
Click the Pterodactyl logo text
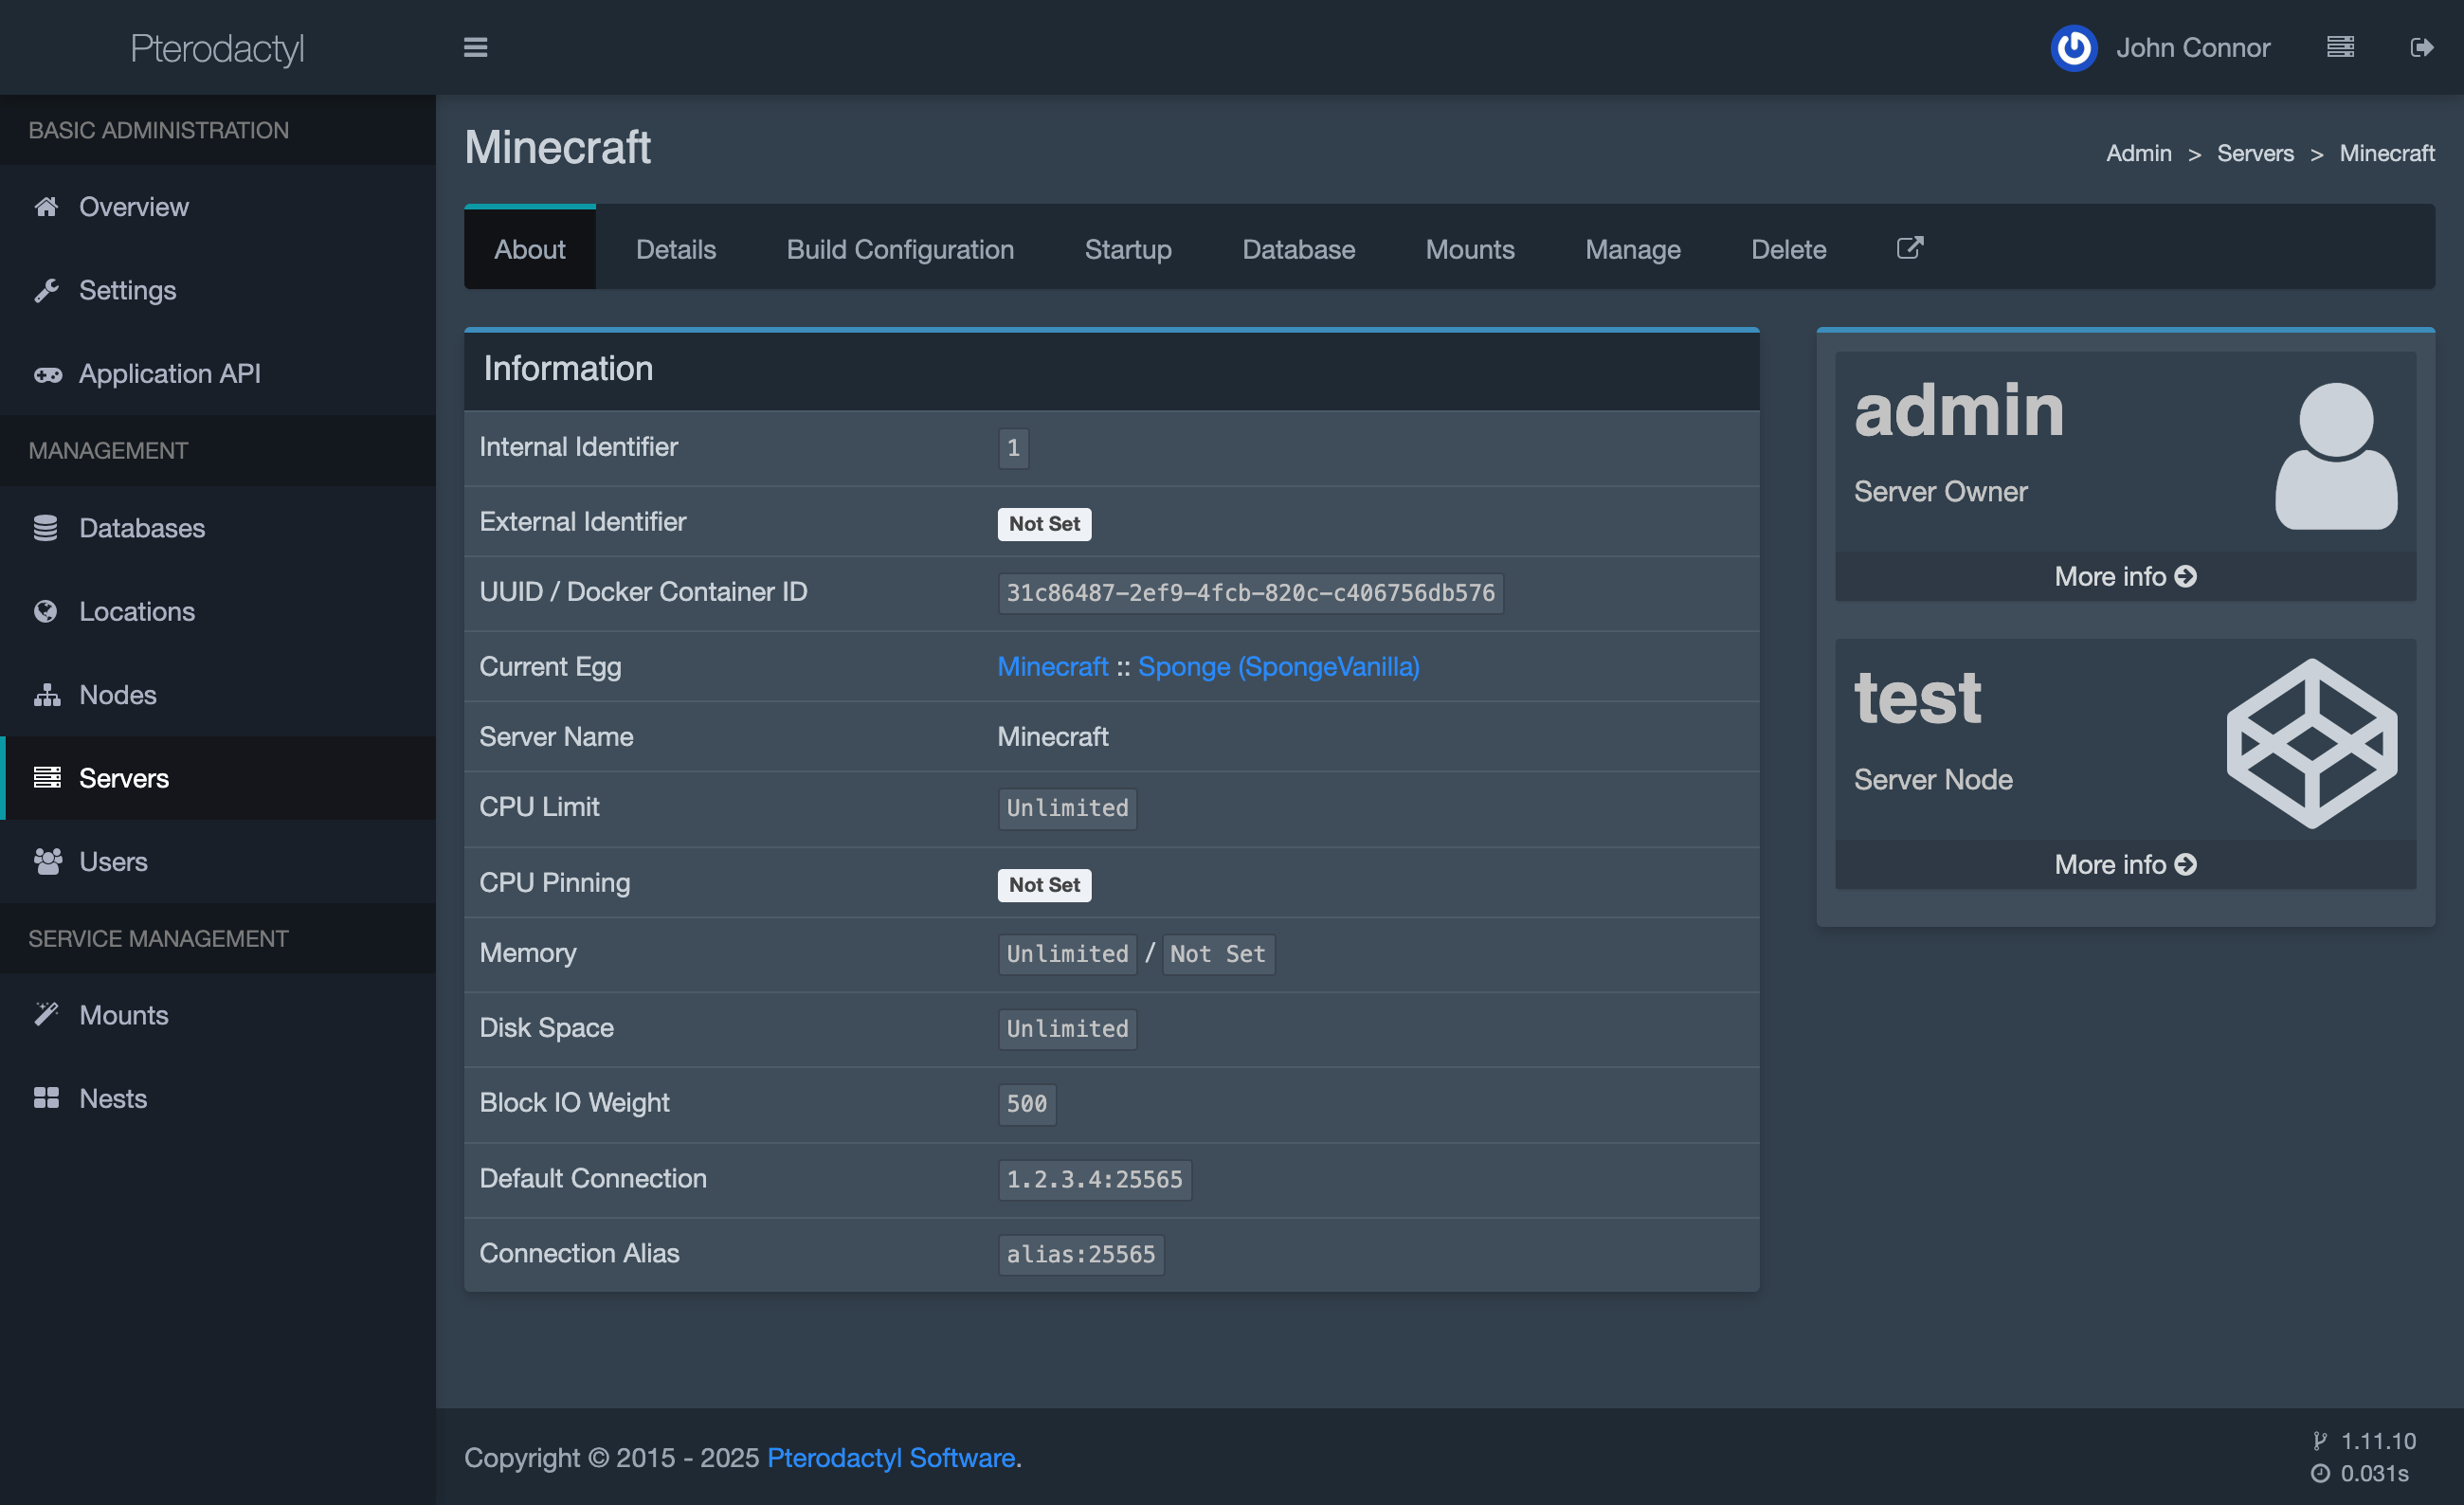(x=217, y=48)
